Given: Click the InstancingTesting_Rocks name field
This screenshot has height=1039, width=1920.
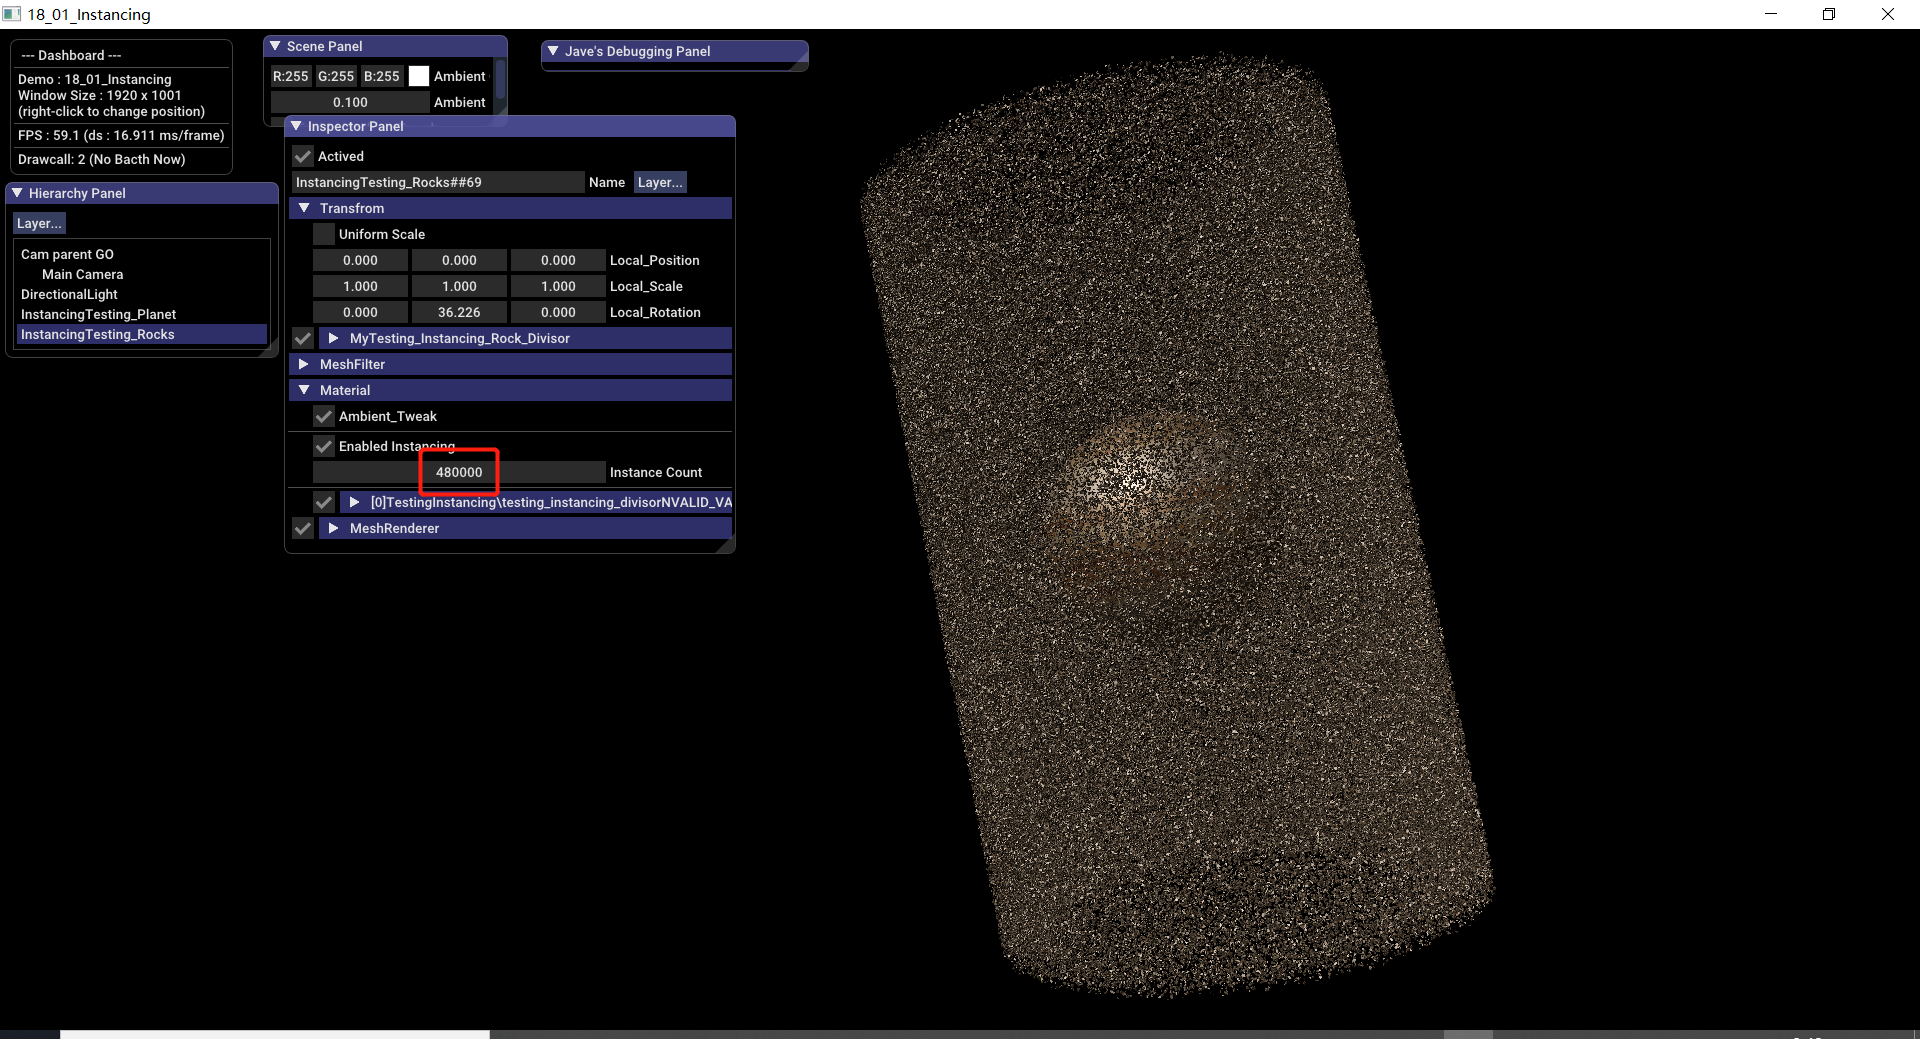Looking at the screenshot, I should click(x=438, y=182).
